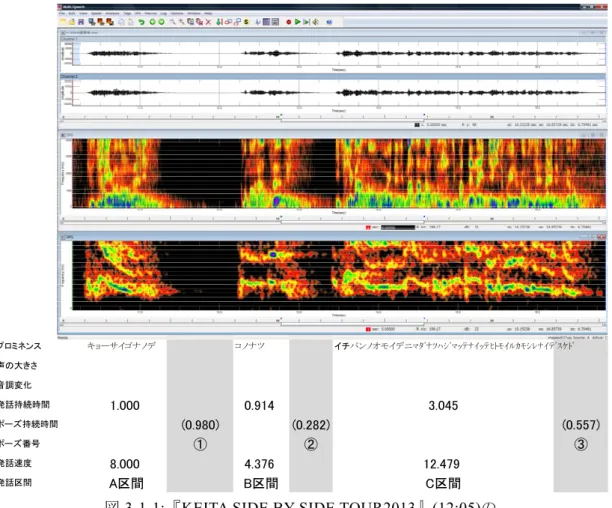The width and height of the screenshot is (612, 508).
Task: Open the File menu
Action: coord(62,13)
